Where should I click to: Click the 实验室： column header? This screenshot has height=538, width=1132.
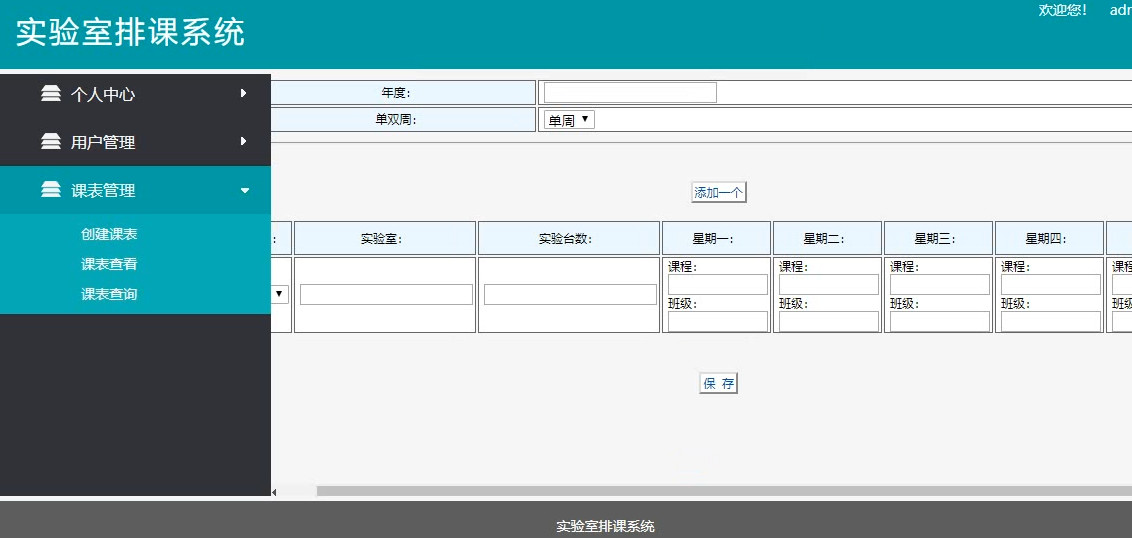(x=385, y=238)
